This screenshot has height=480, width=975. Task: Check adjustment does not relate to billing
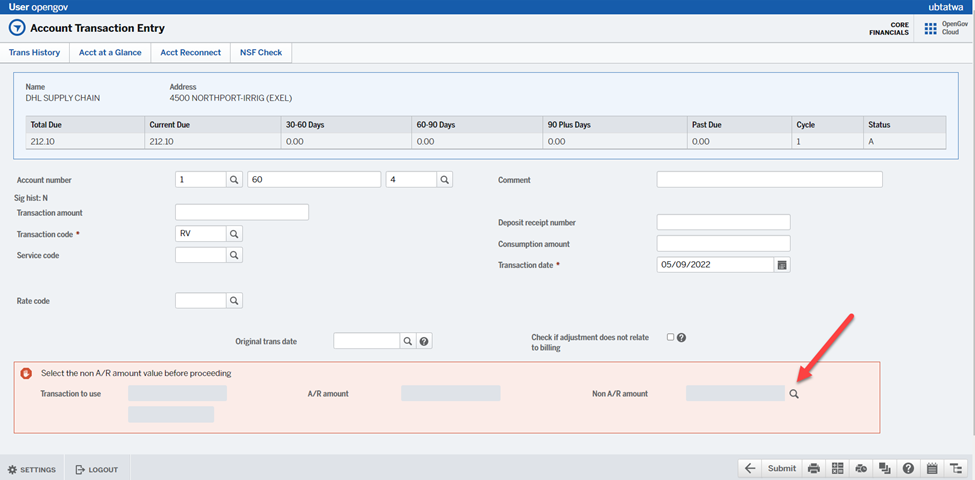[670, 337]
